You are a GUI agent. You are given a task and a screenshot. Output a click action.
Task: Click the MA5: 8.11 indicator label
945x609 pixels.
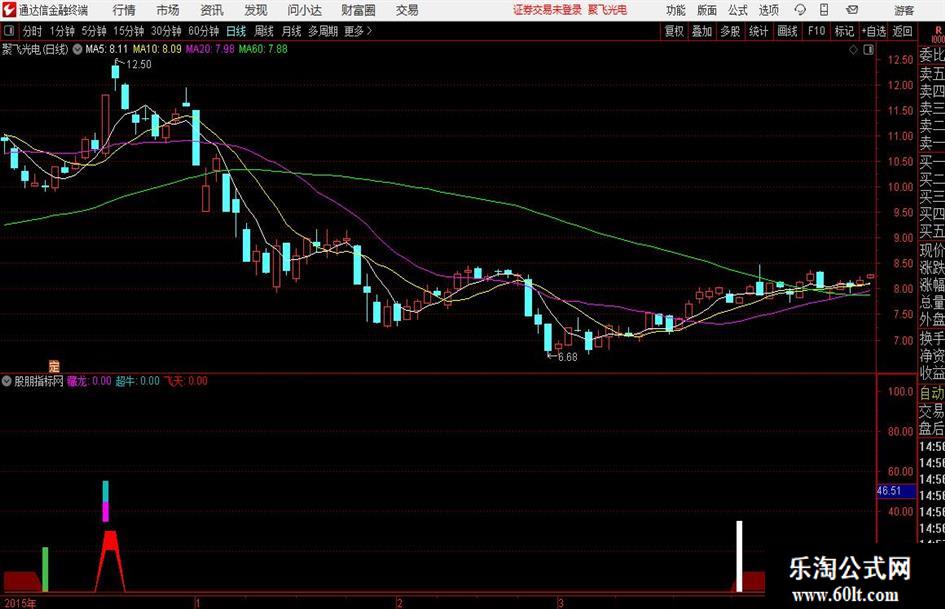click(107, 49)
